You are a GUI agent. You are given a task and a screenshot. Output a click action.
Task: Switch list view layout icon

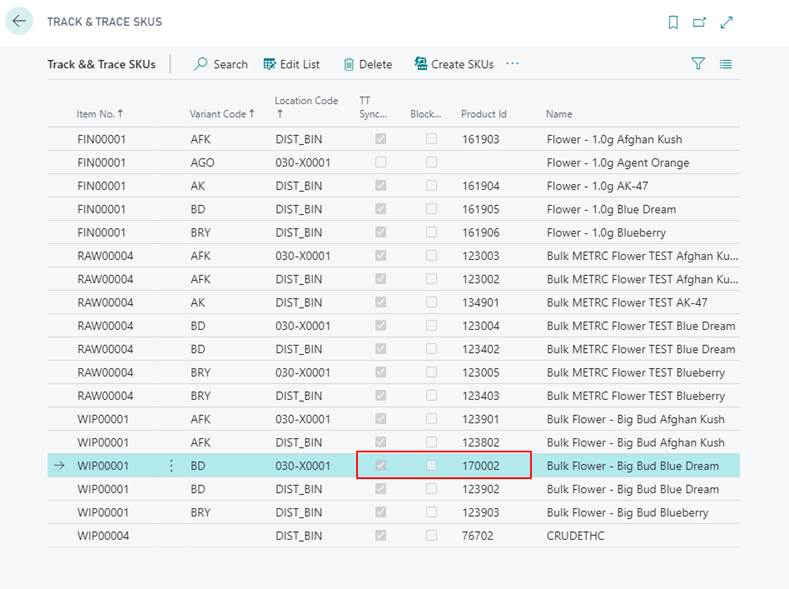[726, 64]
